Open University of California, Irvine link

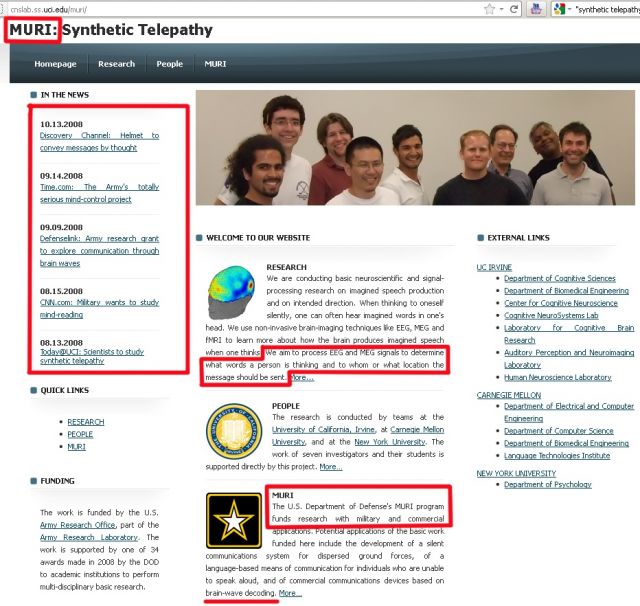(x=323, y=430)
